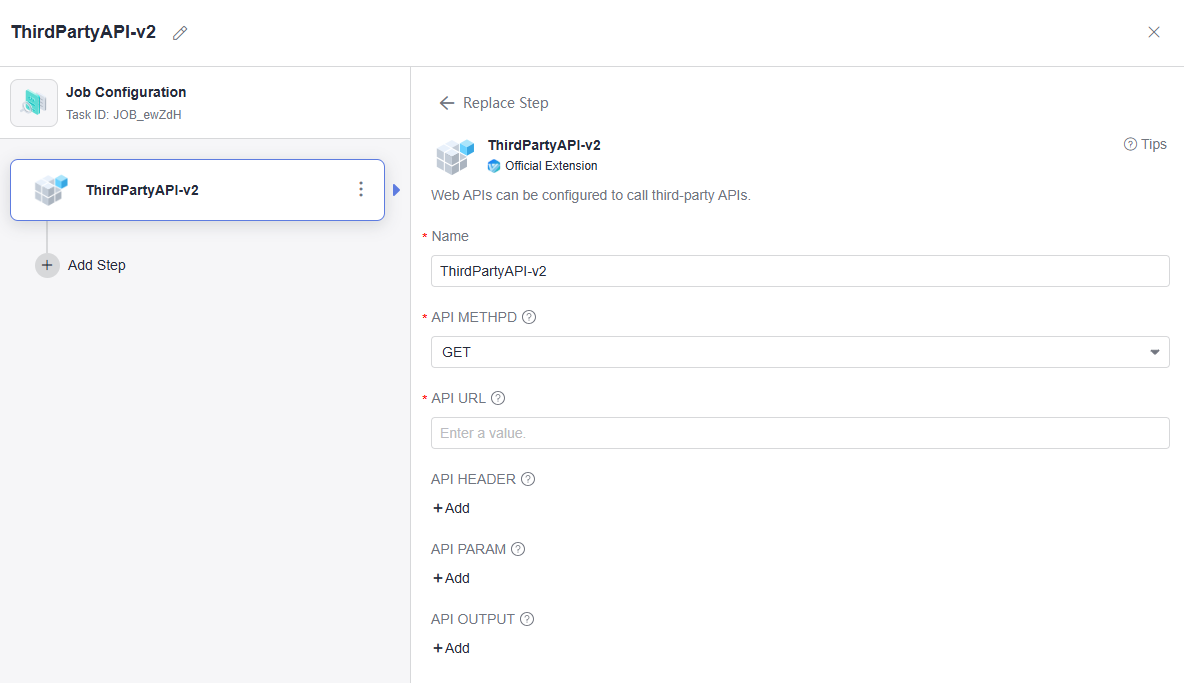The image size is (1184, 683).
Task: Show help for API OUTPUT field
Action: point(527,619)
